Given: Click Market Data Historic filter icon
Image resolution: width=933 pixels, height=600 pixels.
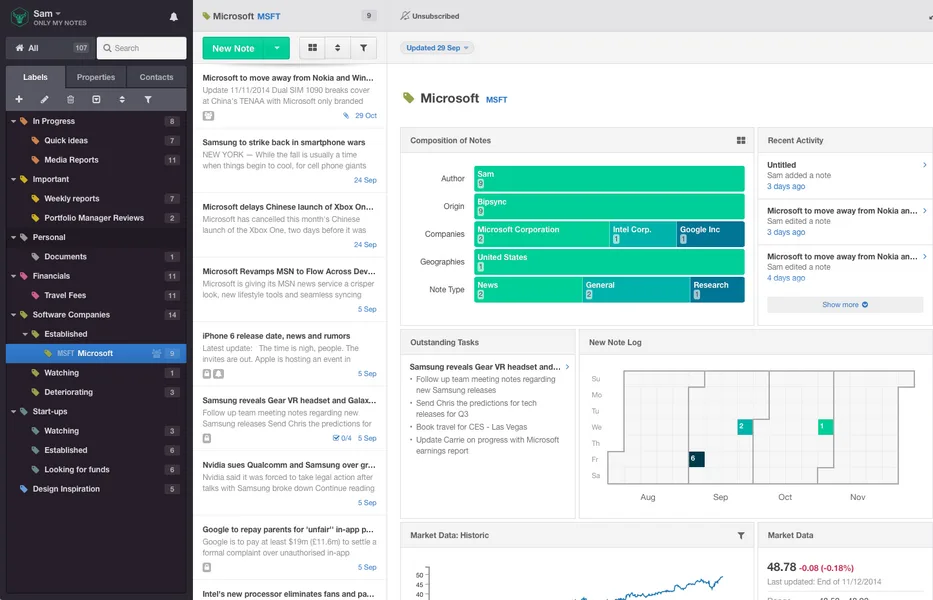Looking at the screenshot, I should 741,535.
